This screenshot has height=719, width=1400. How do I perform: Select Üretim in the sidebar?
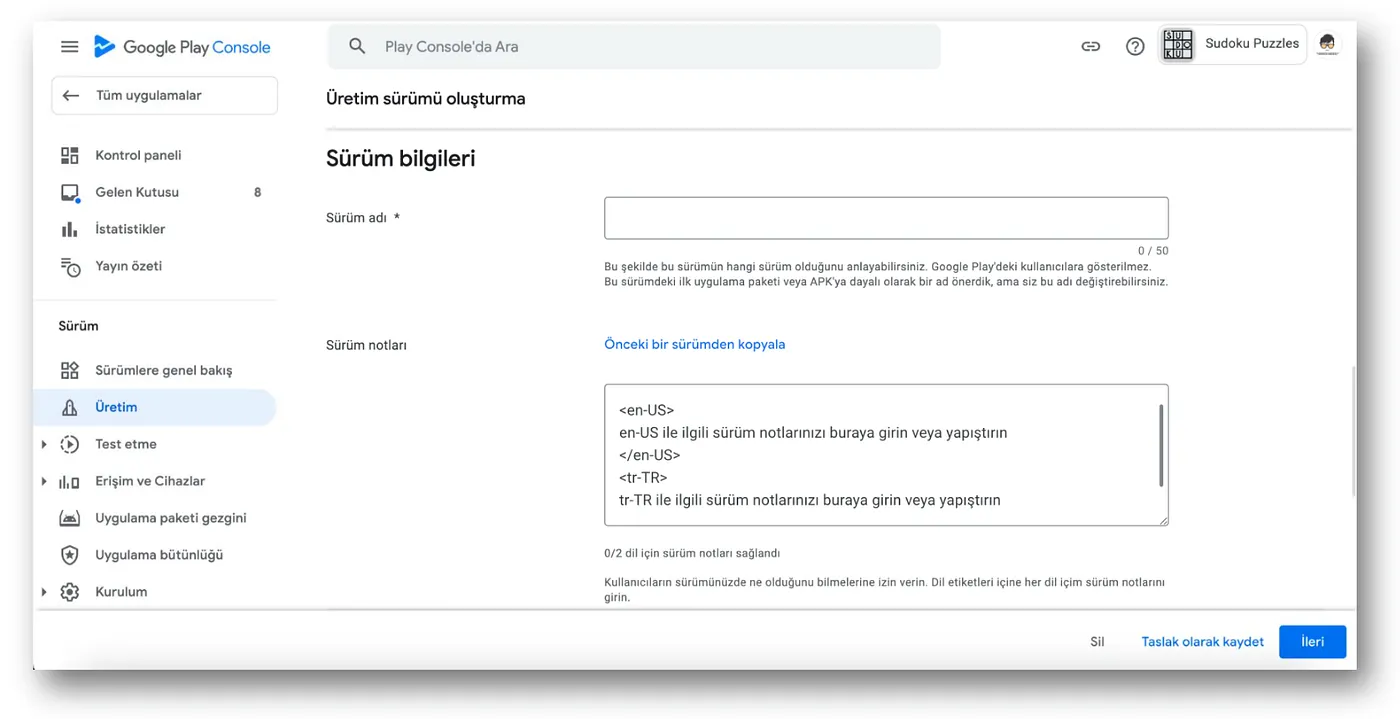116,407
